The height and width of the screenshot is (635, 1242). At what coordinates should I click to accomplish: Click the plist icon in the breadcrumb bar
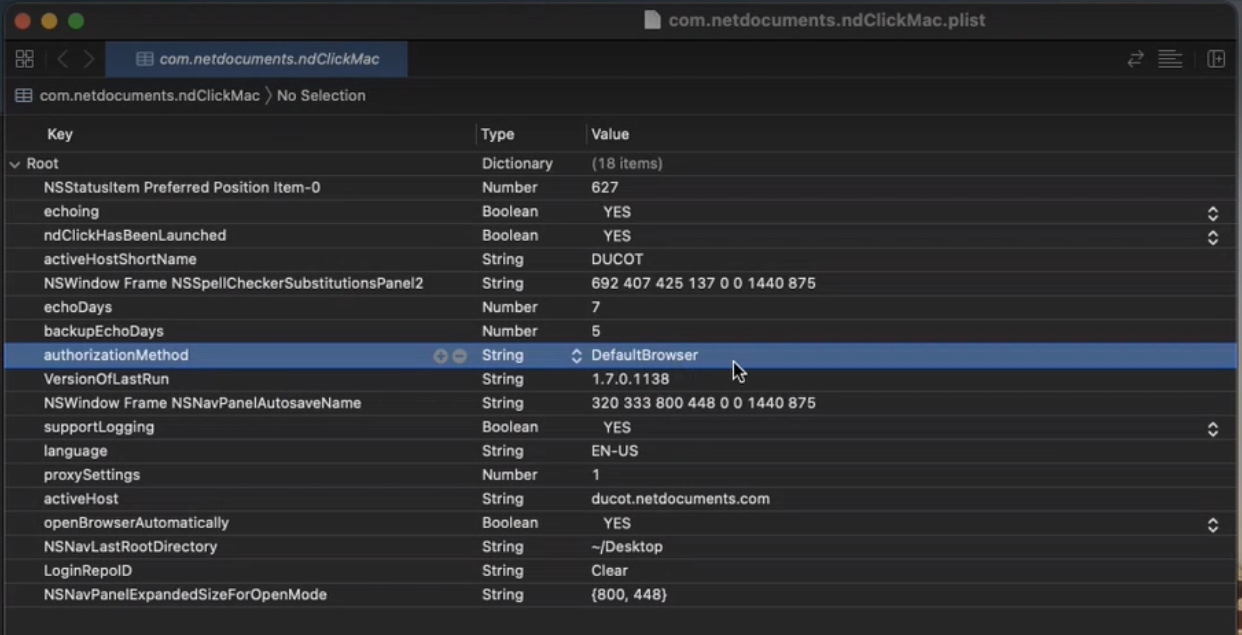point(23,96)
